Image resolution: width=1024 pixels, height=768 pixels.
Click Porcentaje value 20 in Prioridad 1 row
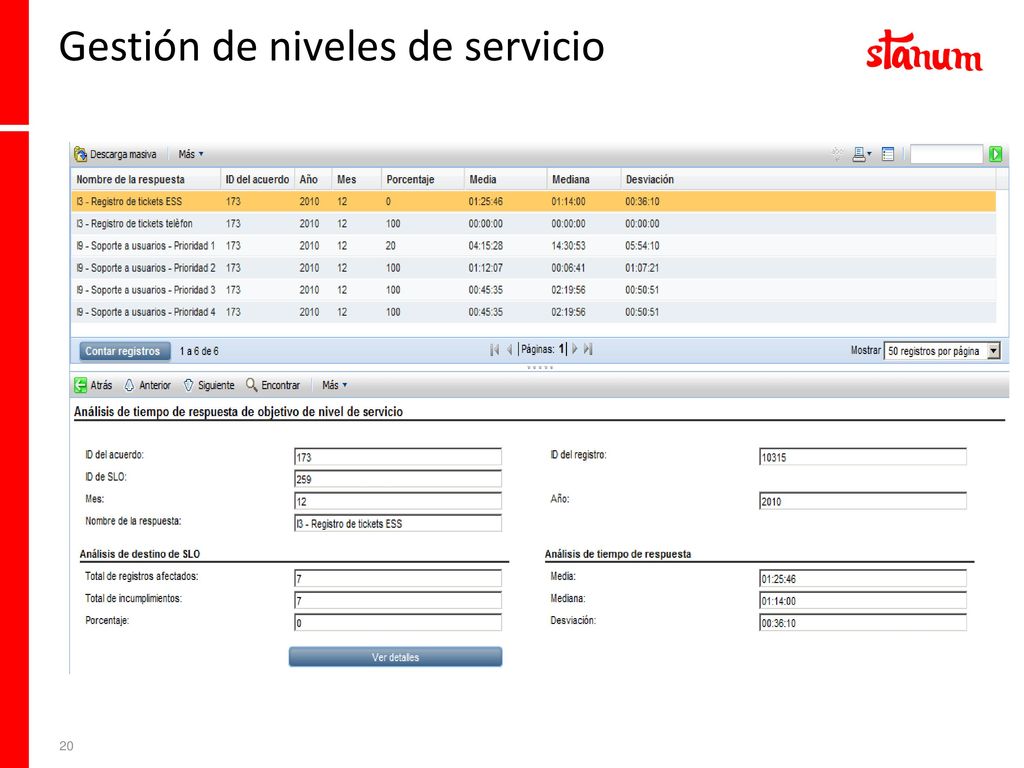pyautogui.click(x=391, y=246)
